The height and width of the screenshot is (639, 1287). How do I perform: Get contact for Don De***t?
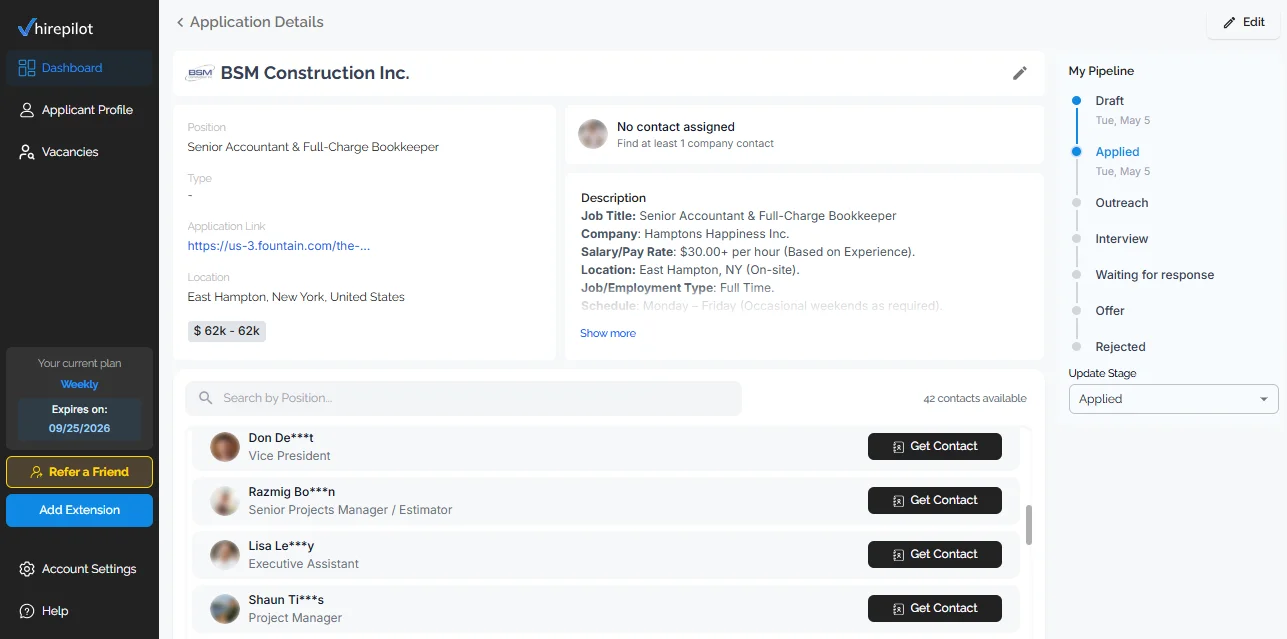[x=935, y=446]
